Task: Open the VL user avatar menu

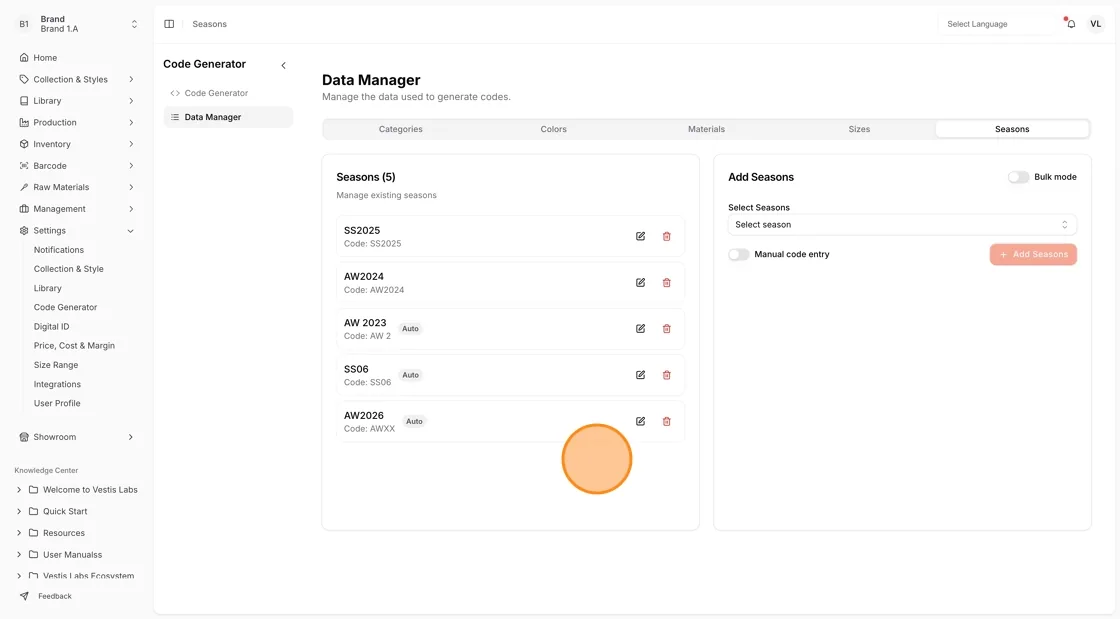Action: point(1095,24)
